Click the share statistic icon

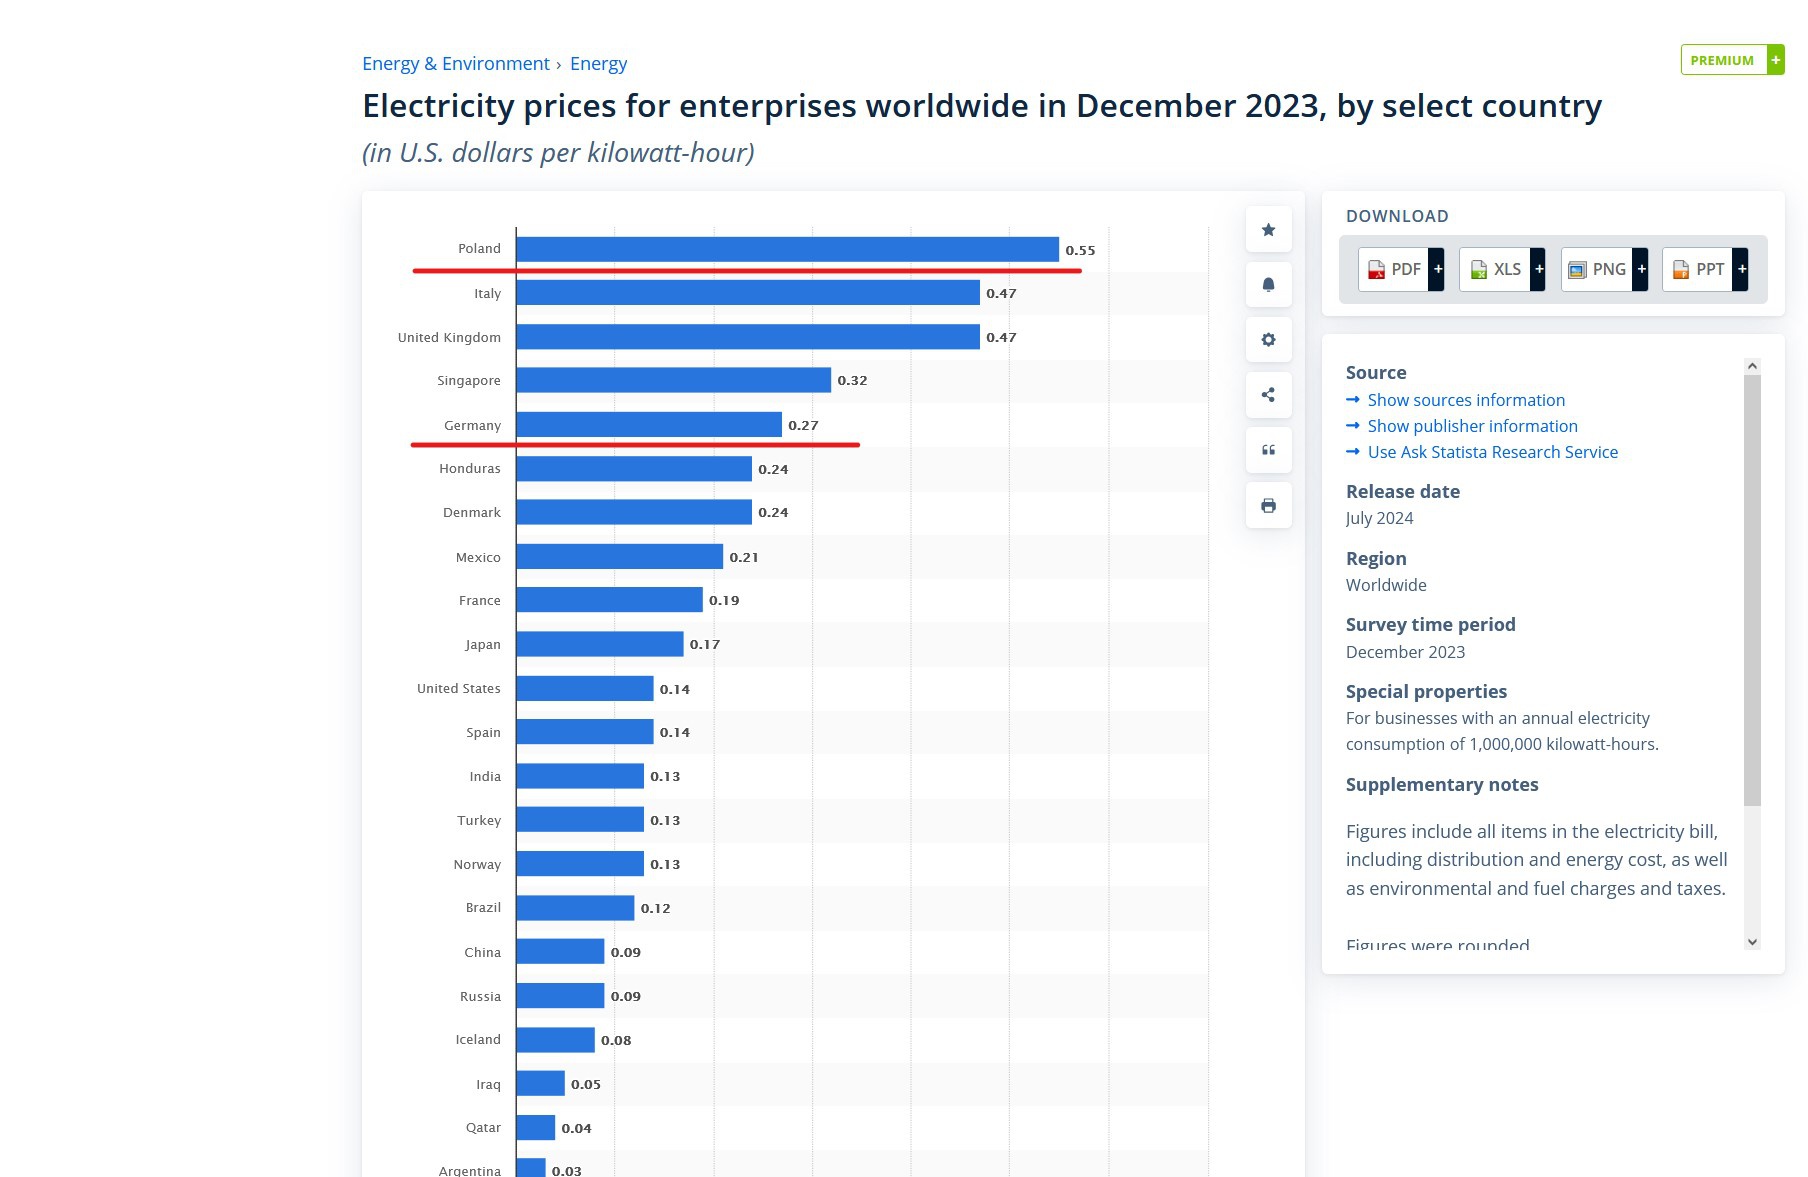1268,395
